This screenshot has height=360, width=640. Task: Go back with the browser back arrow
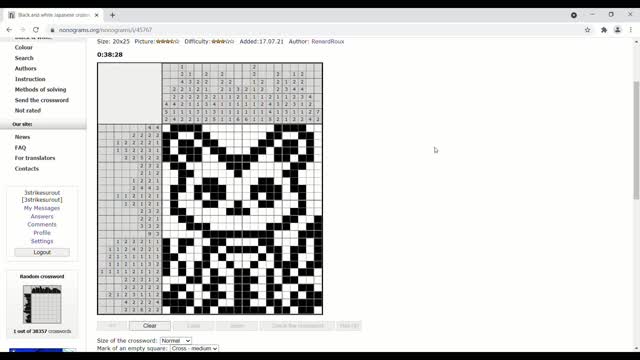[9, 30]
